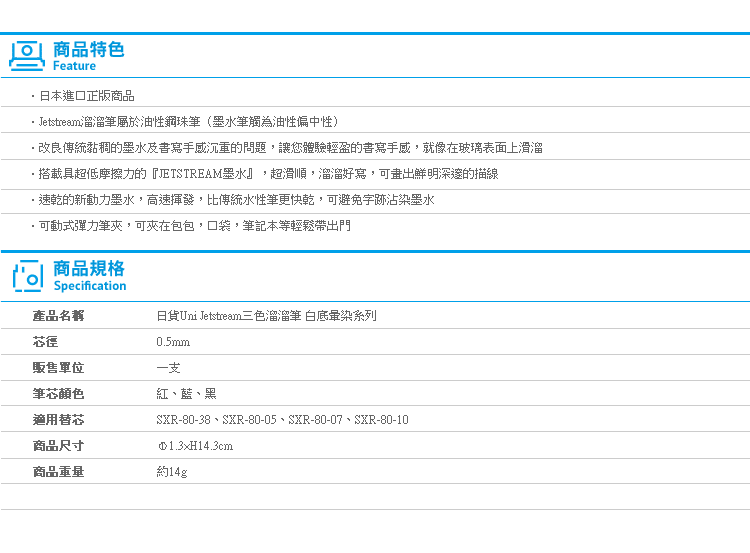Click the 一支 value
The image size is (750, 553).
pyautogui.click(x=168, y=368)
